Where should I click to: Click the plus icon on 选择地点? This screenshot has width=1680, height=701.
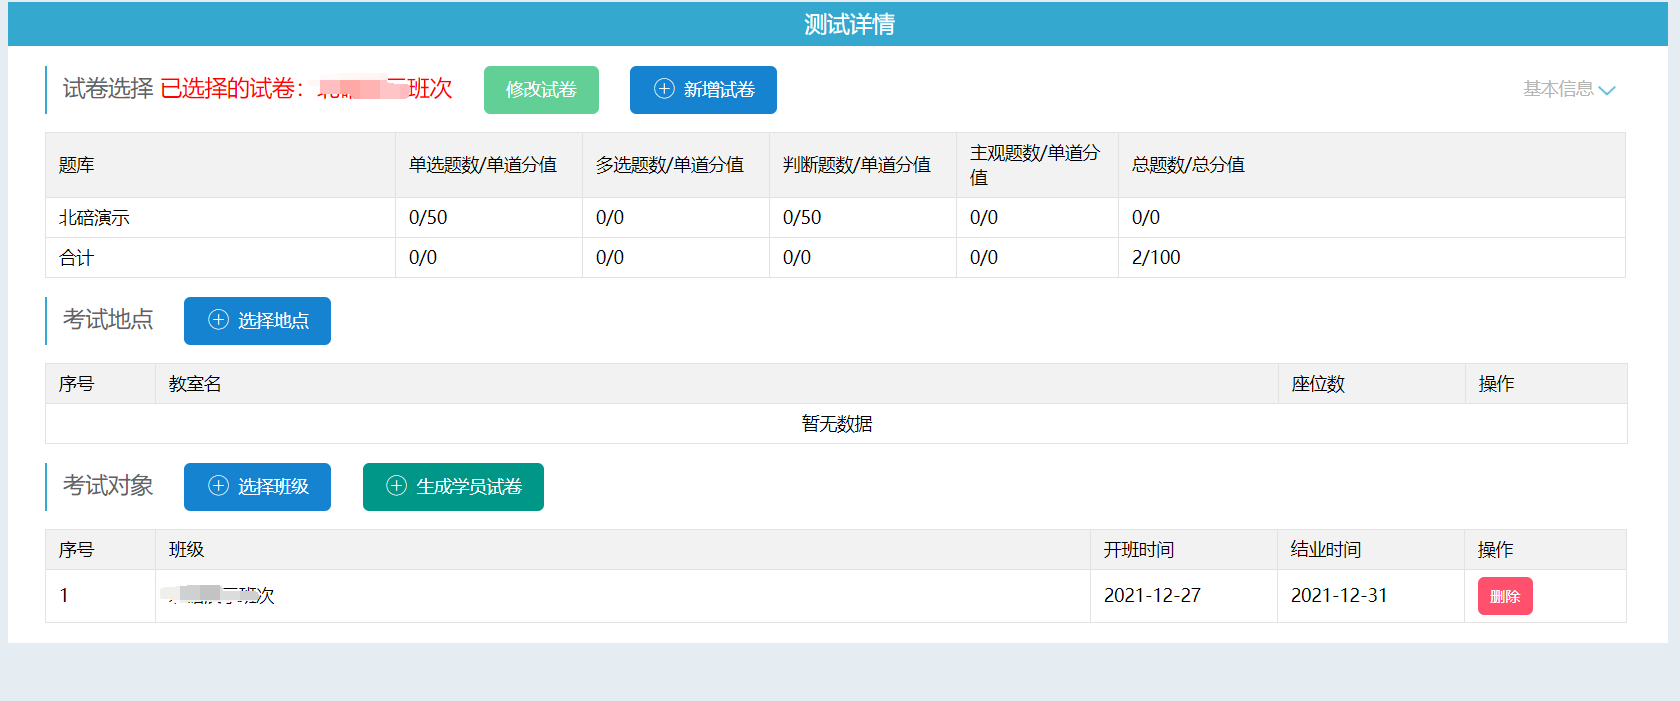(218, 320)
